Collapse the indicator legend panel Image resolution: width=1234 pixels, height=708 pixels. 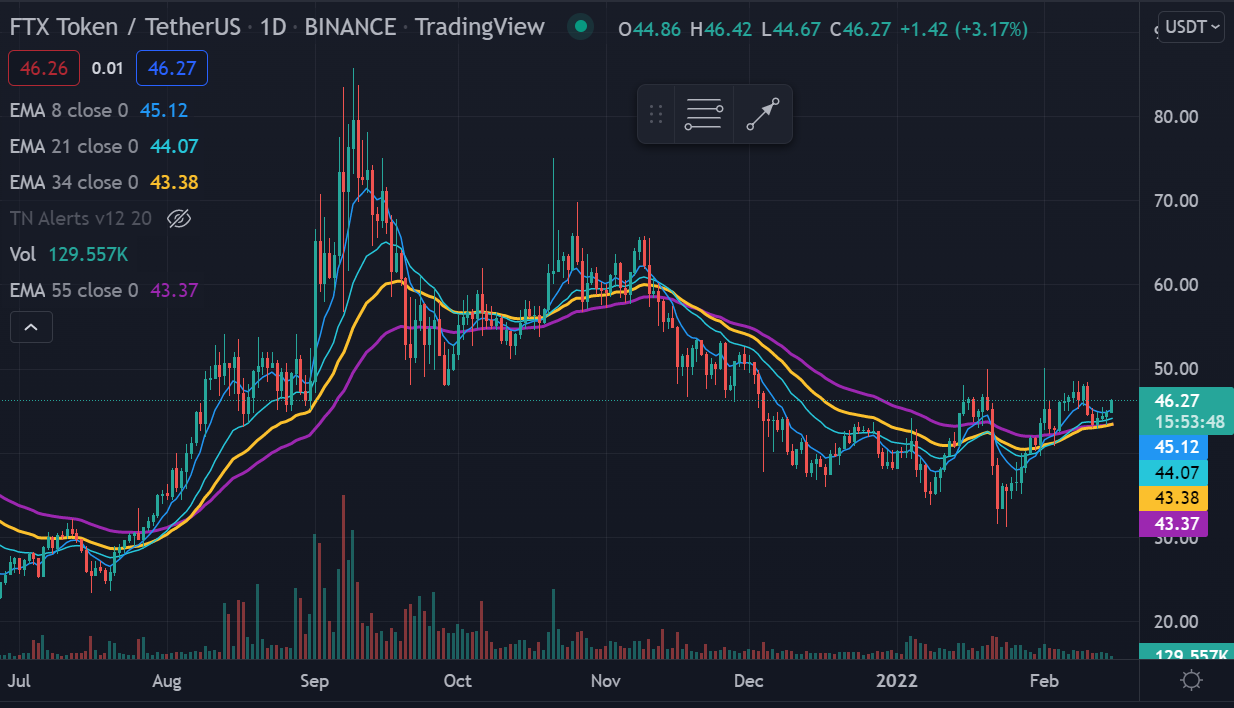coord(31,327)
